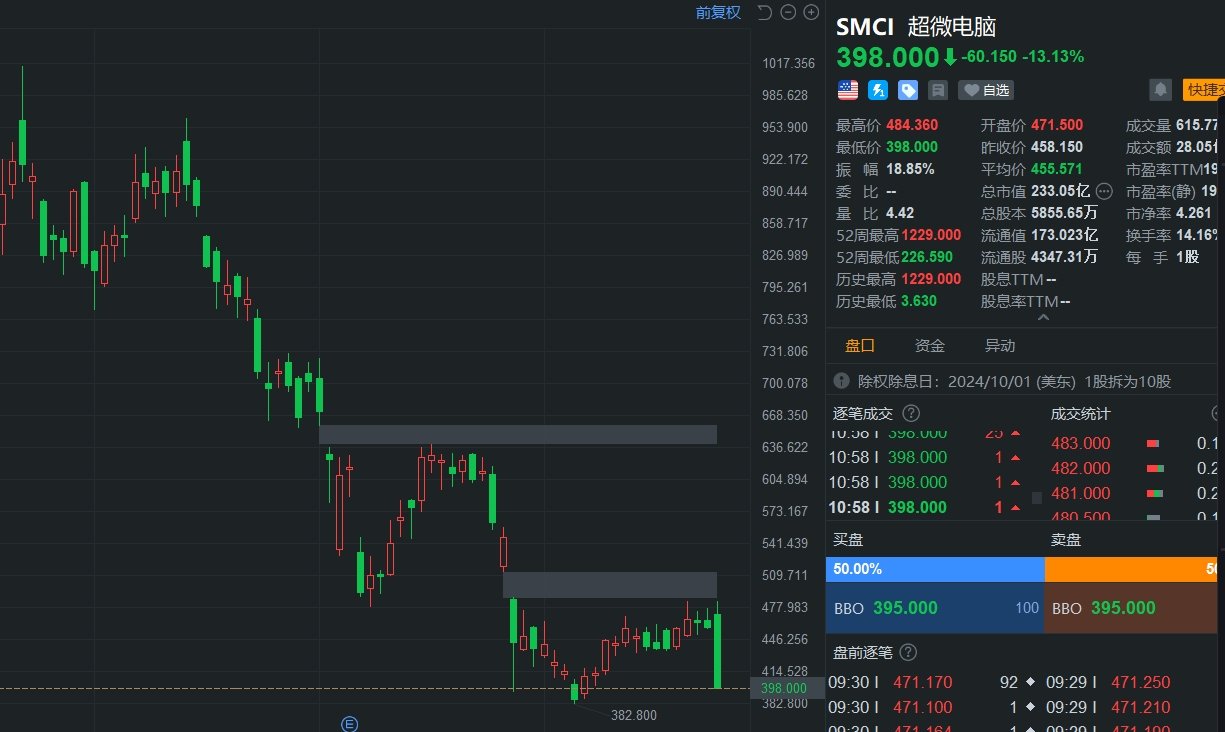Switch to the 异动 tab
The width and height of the screenshot is (1225, 732).
pyautogui.click(x=999, y=345)
